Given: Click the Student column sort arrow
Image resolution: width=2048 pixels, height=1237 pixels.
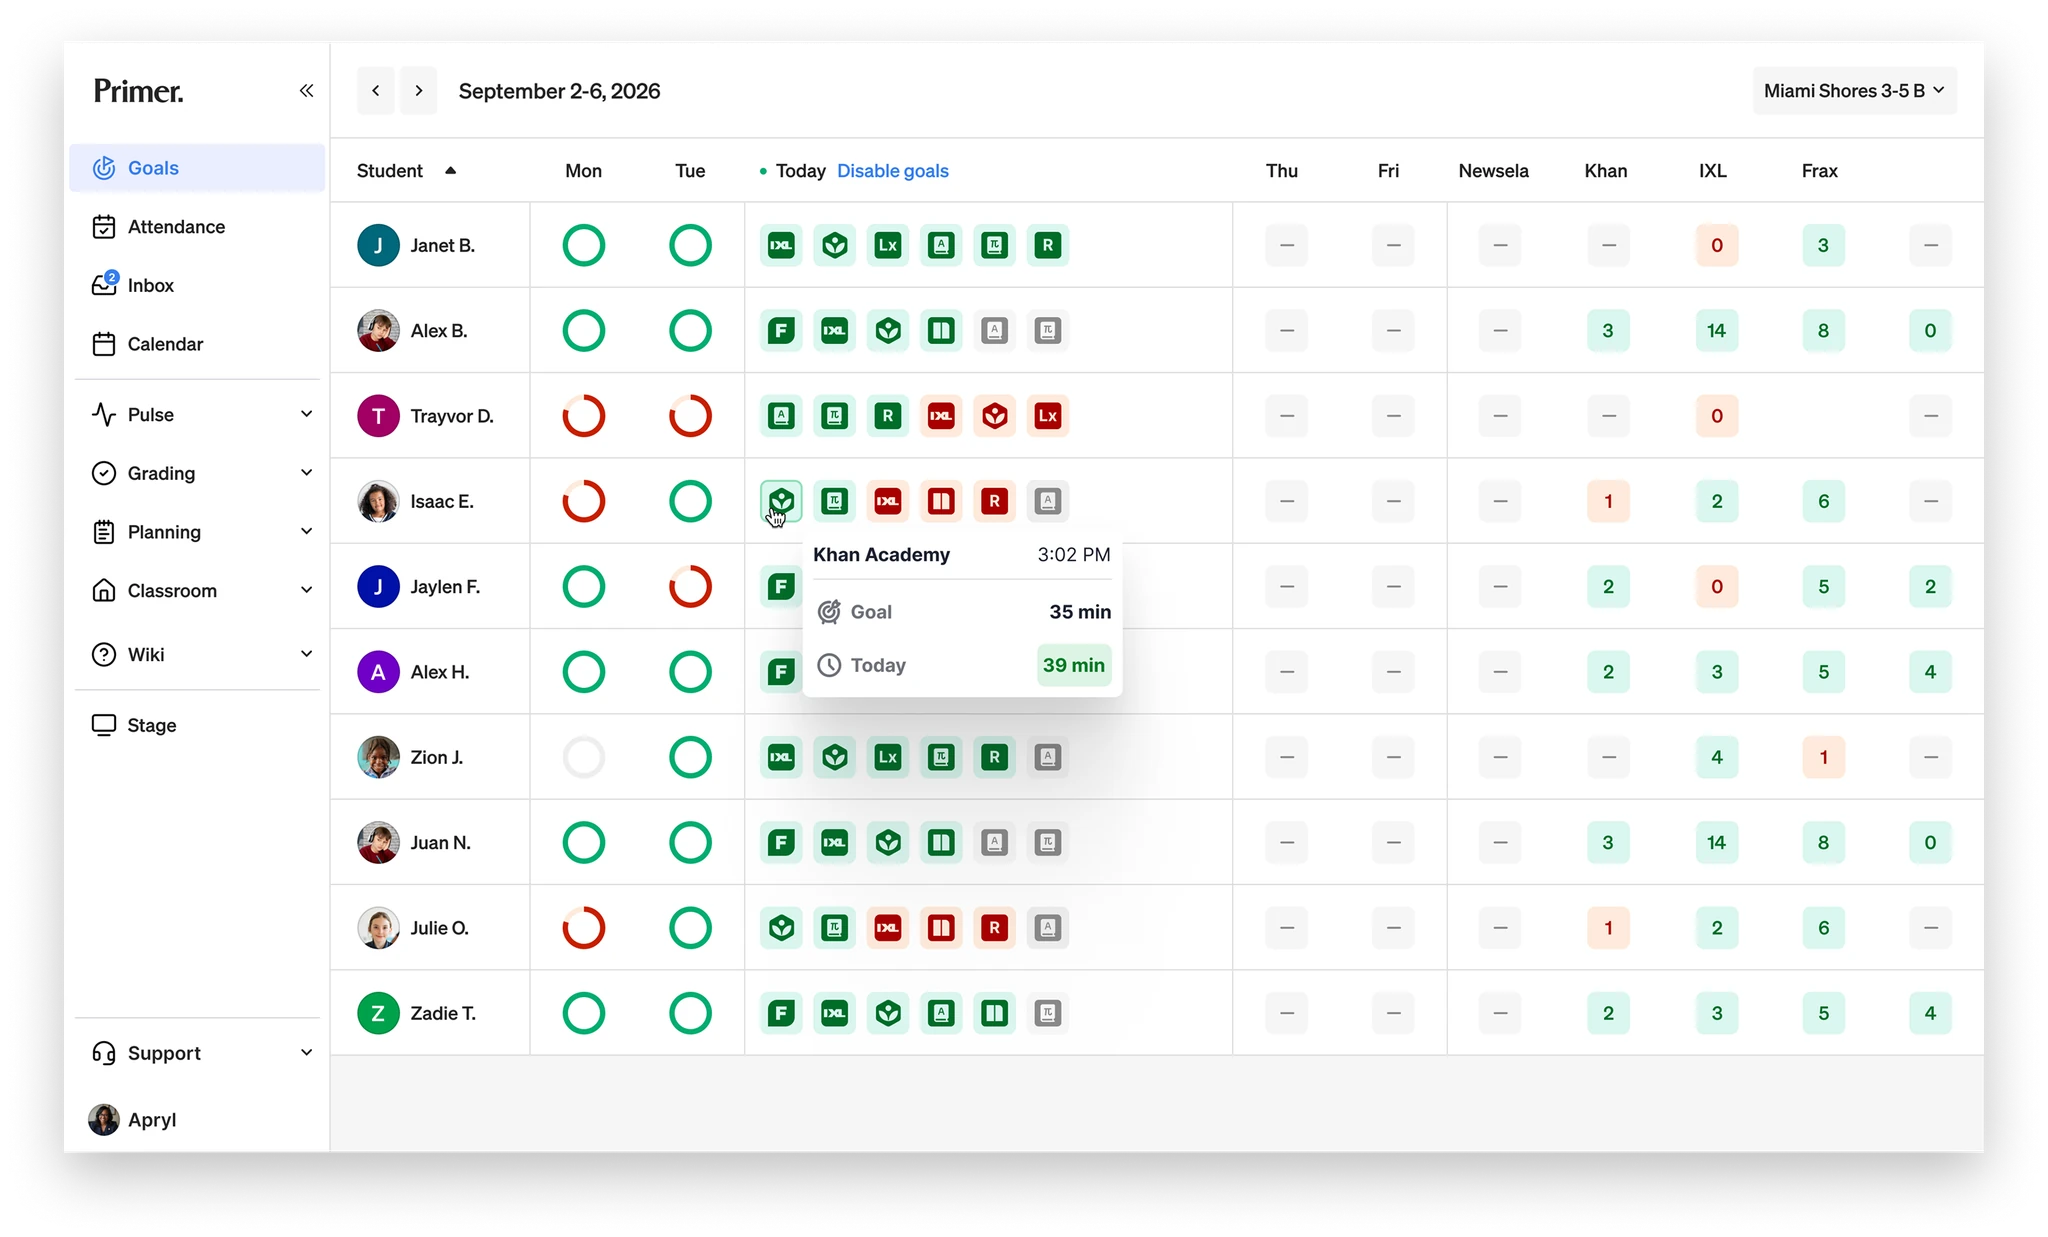Looking at the screenshot, I should pos(451,171).
